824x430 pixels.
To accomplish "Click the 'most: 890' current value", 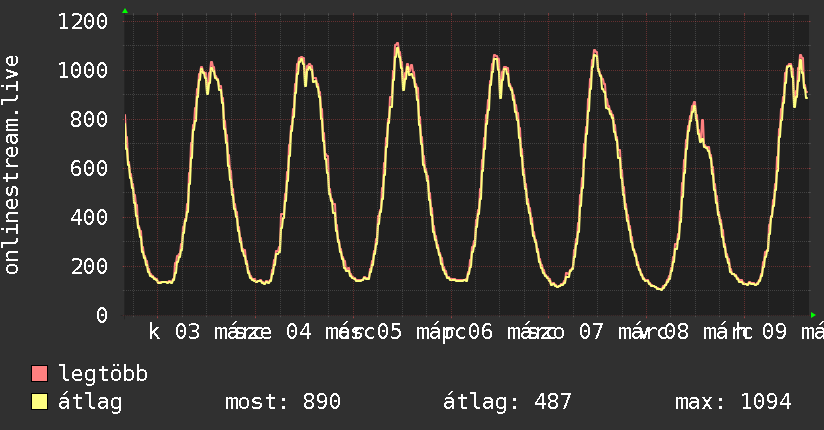I will pyautogui.click(x=284, y=403).
